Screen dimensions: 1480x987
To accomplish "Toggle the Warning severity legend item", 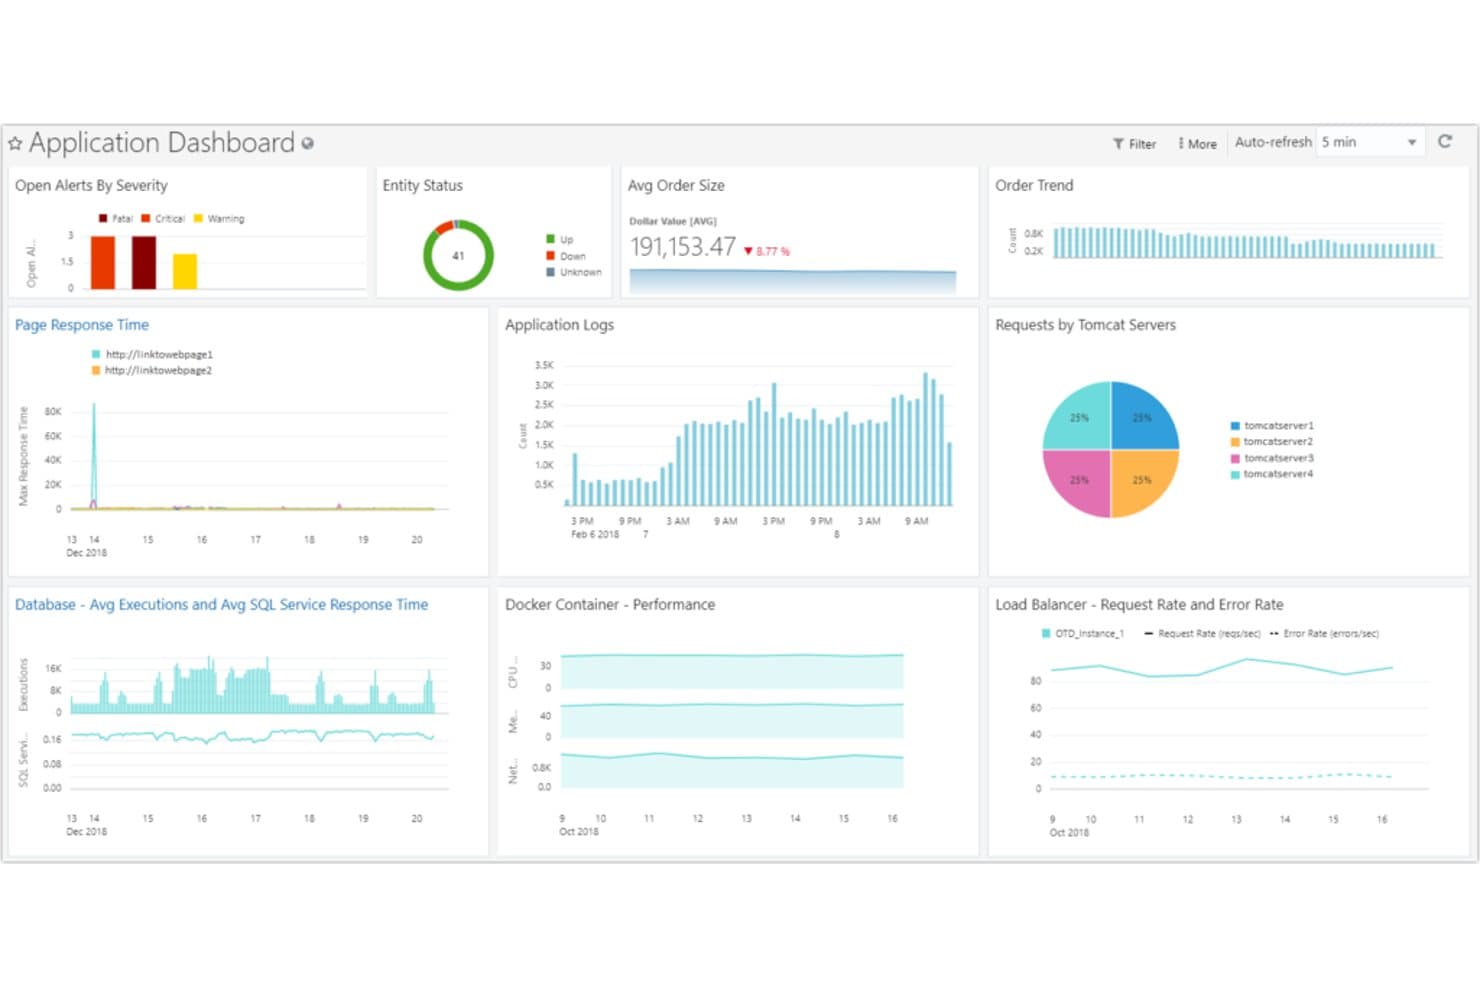I will pyautogui.click(x=219, y=218).
